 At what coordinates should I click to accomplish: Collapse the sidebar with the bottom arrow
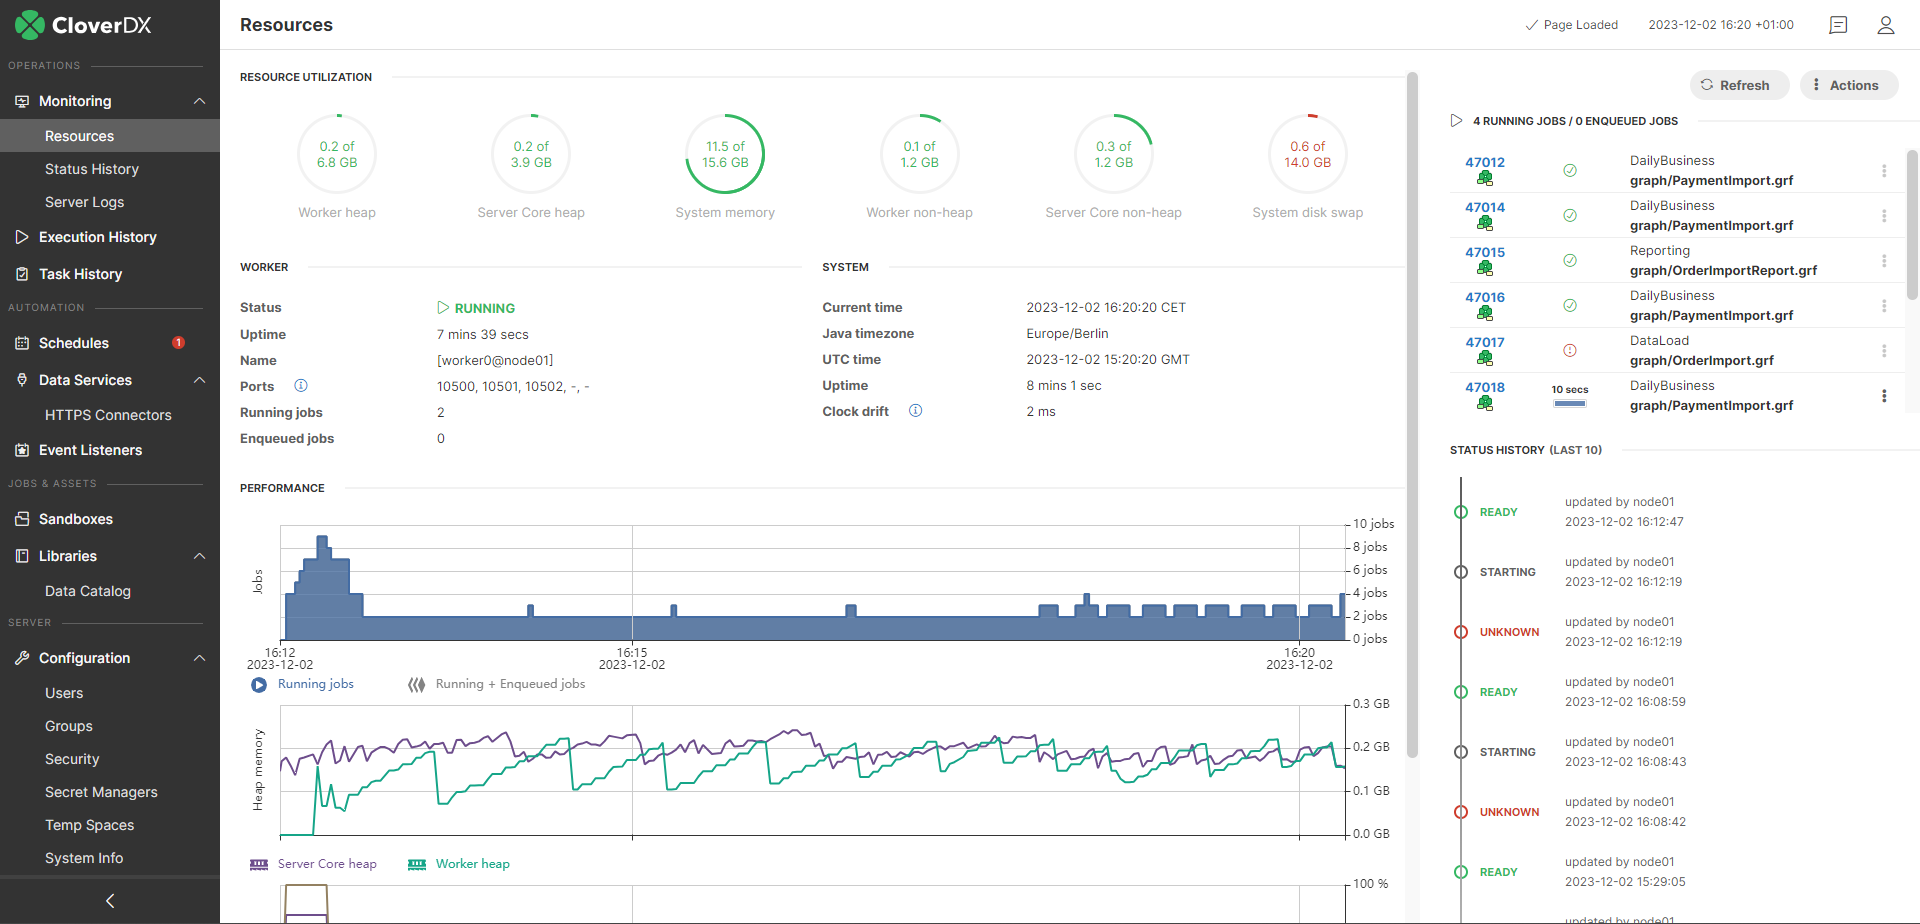110,901
